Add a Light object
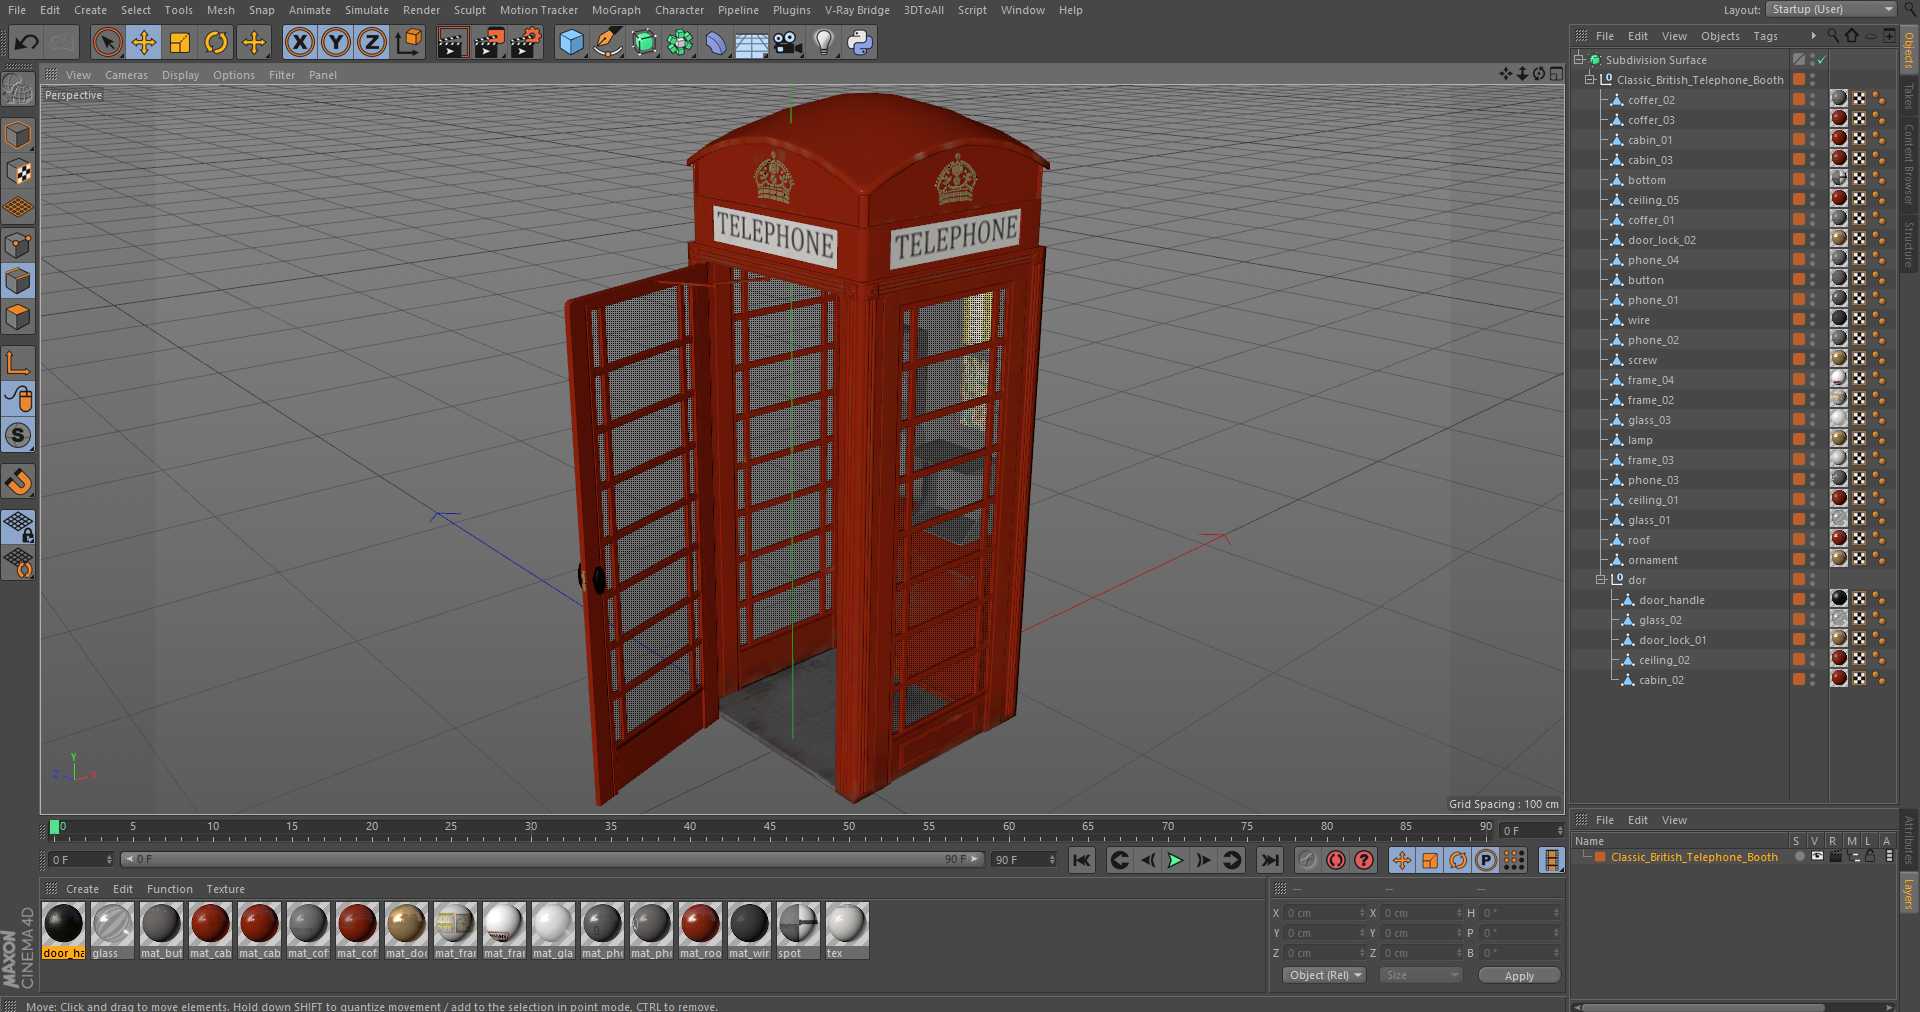Image resolution: width=1920 pixels, height=1012 pixels. 824,42
